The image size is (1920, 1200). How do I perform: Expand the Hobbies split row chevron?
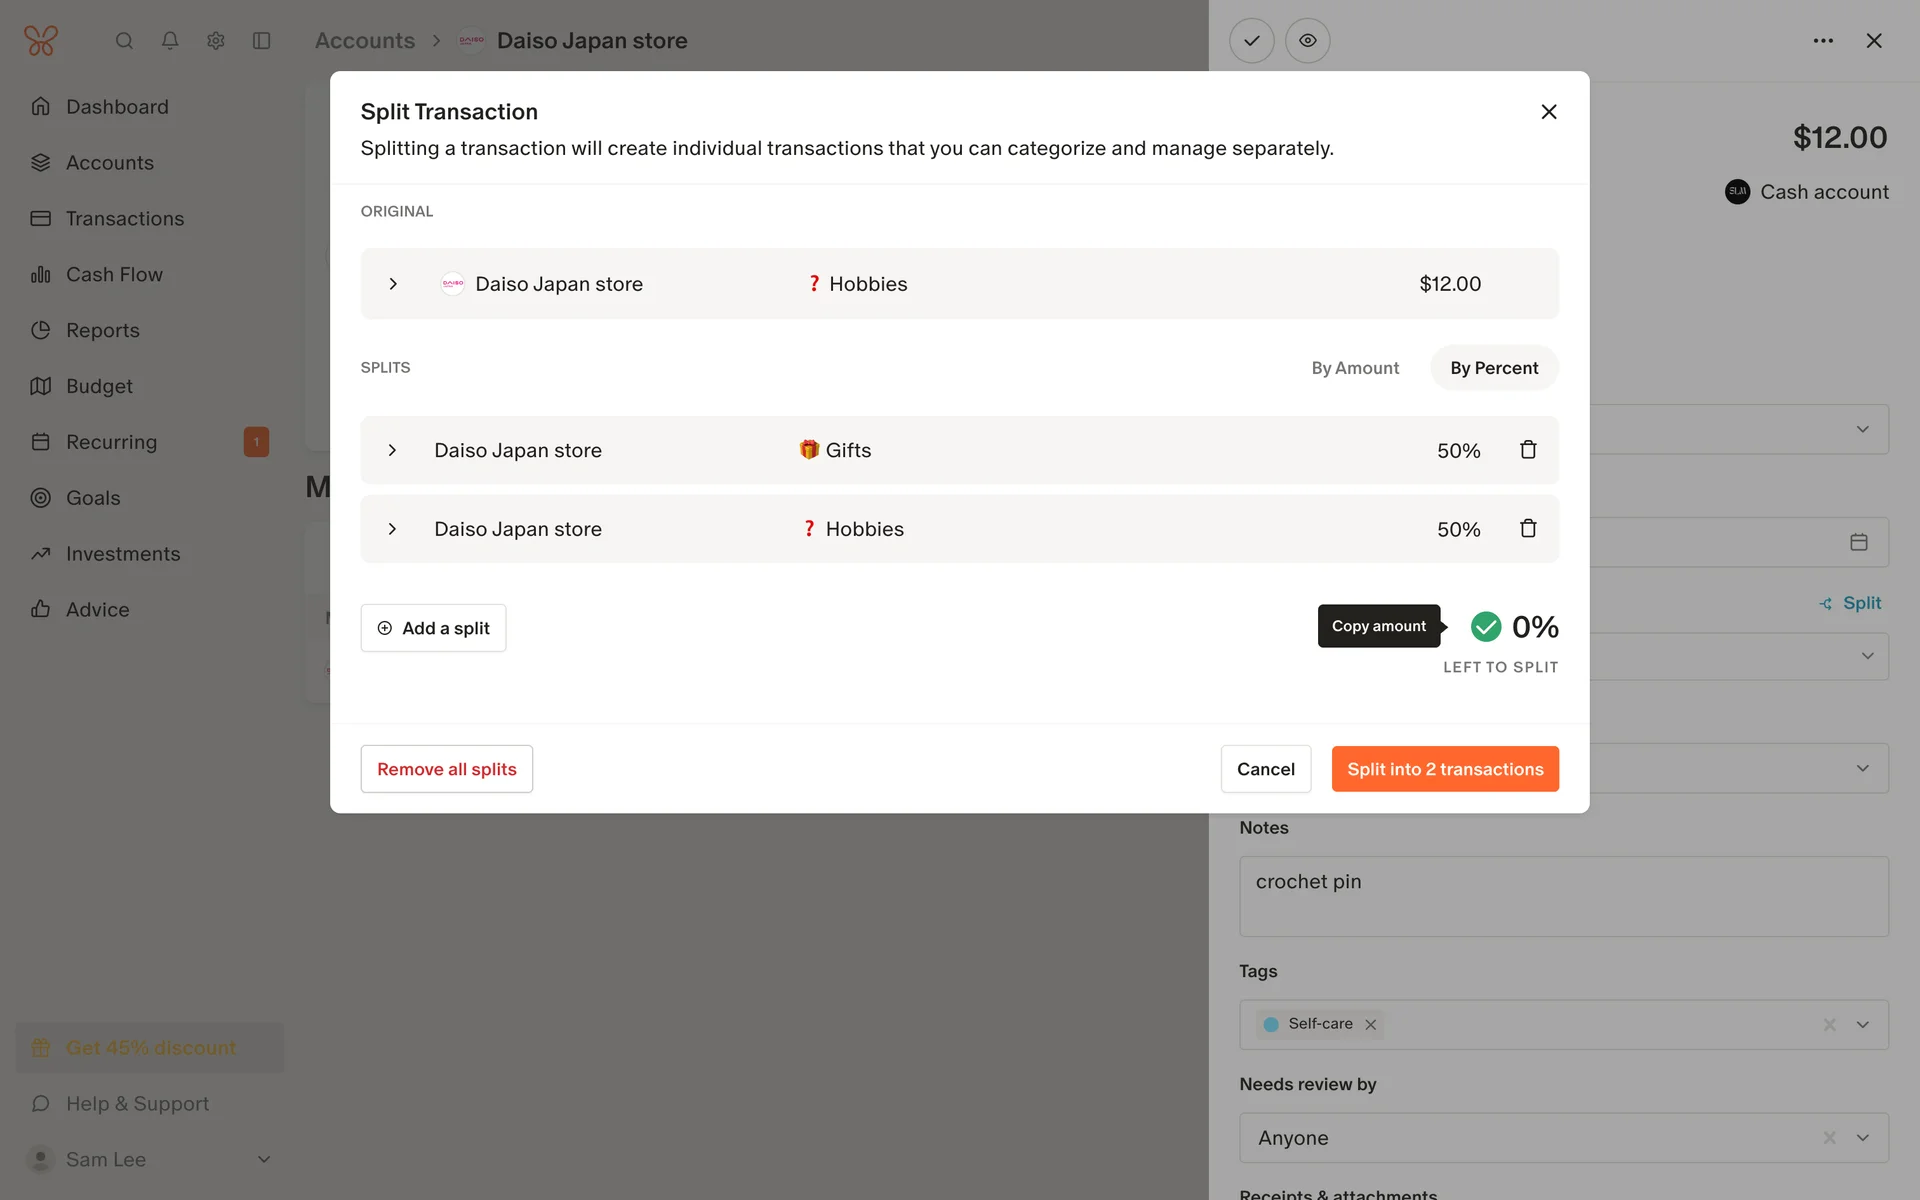click(392, 529)
